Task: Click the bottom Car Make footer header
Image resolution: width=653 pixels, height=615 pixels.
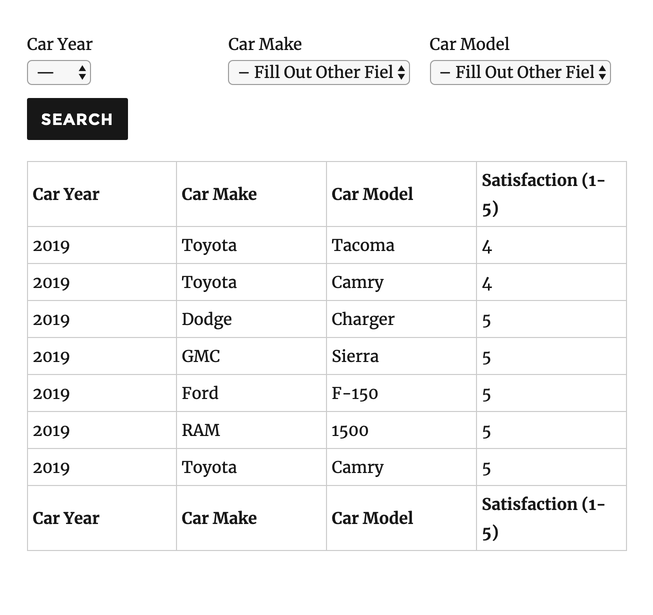Action: pyautogui.click(x=252, y=518)
